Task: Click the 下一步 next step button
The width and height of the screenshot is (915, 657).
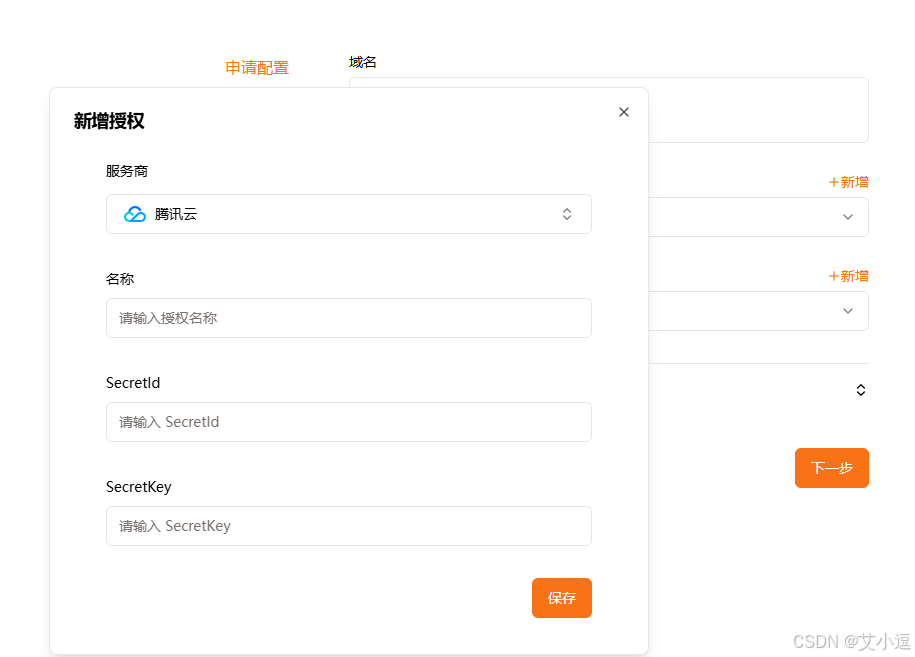Action: 832,468
